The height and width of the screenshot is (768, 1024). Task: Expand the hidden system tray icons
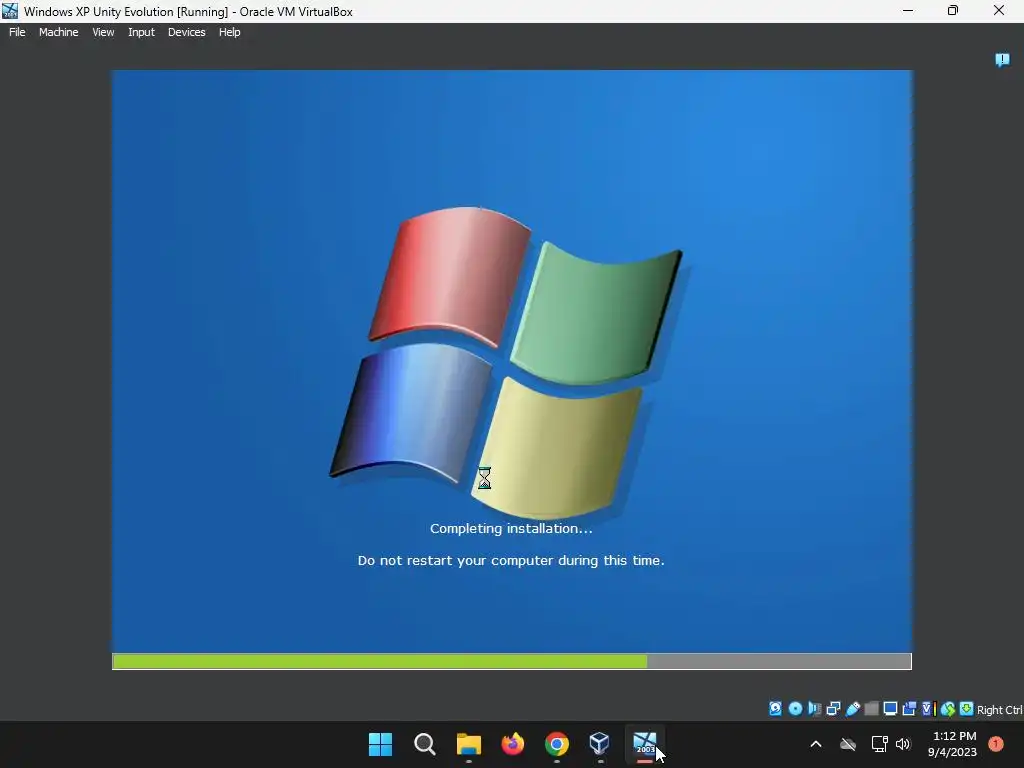click(x=816, y=744)
